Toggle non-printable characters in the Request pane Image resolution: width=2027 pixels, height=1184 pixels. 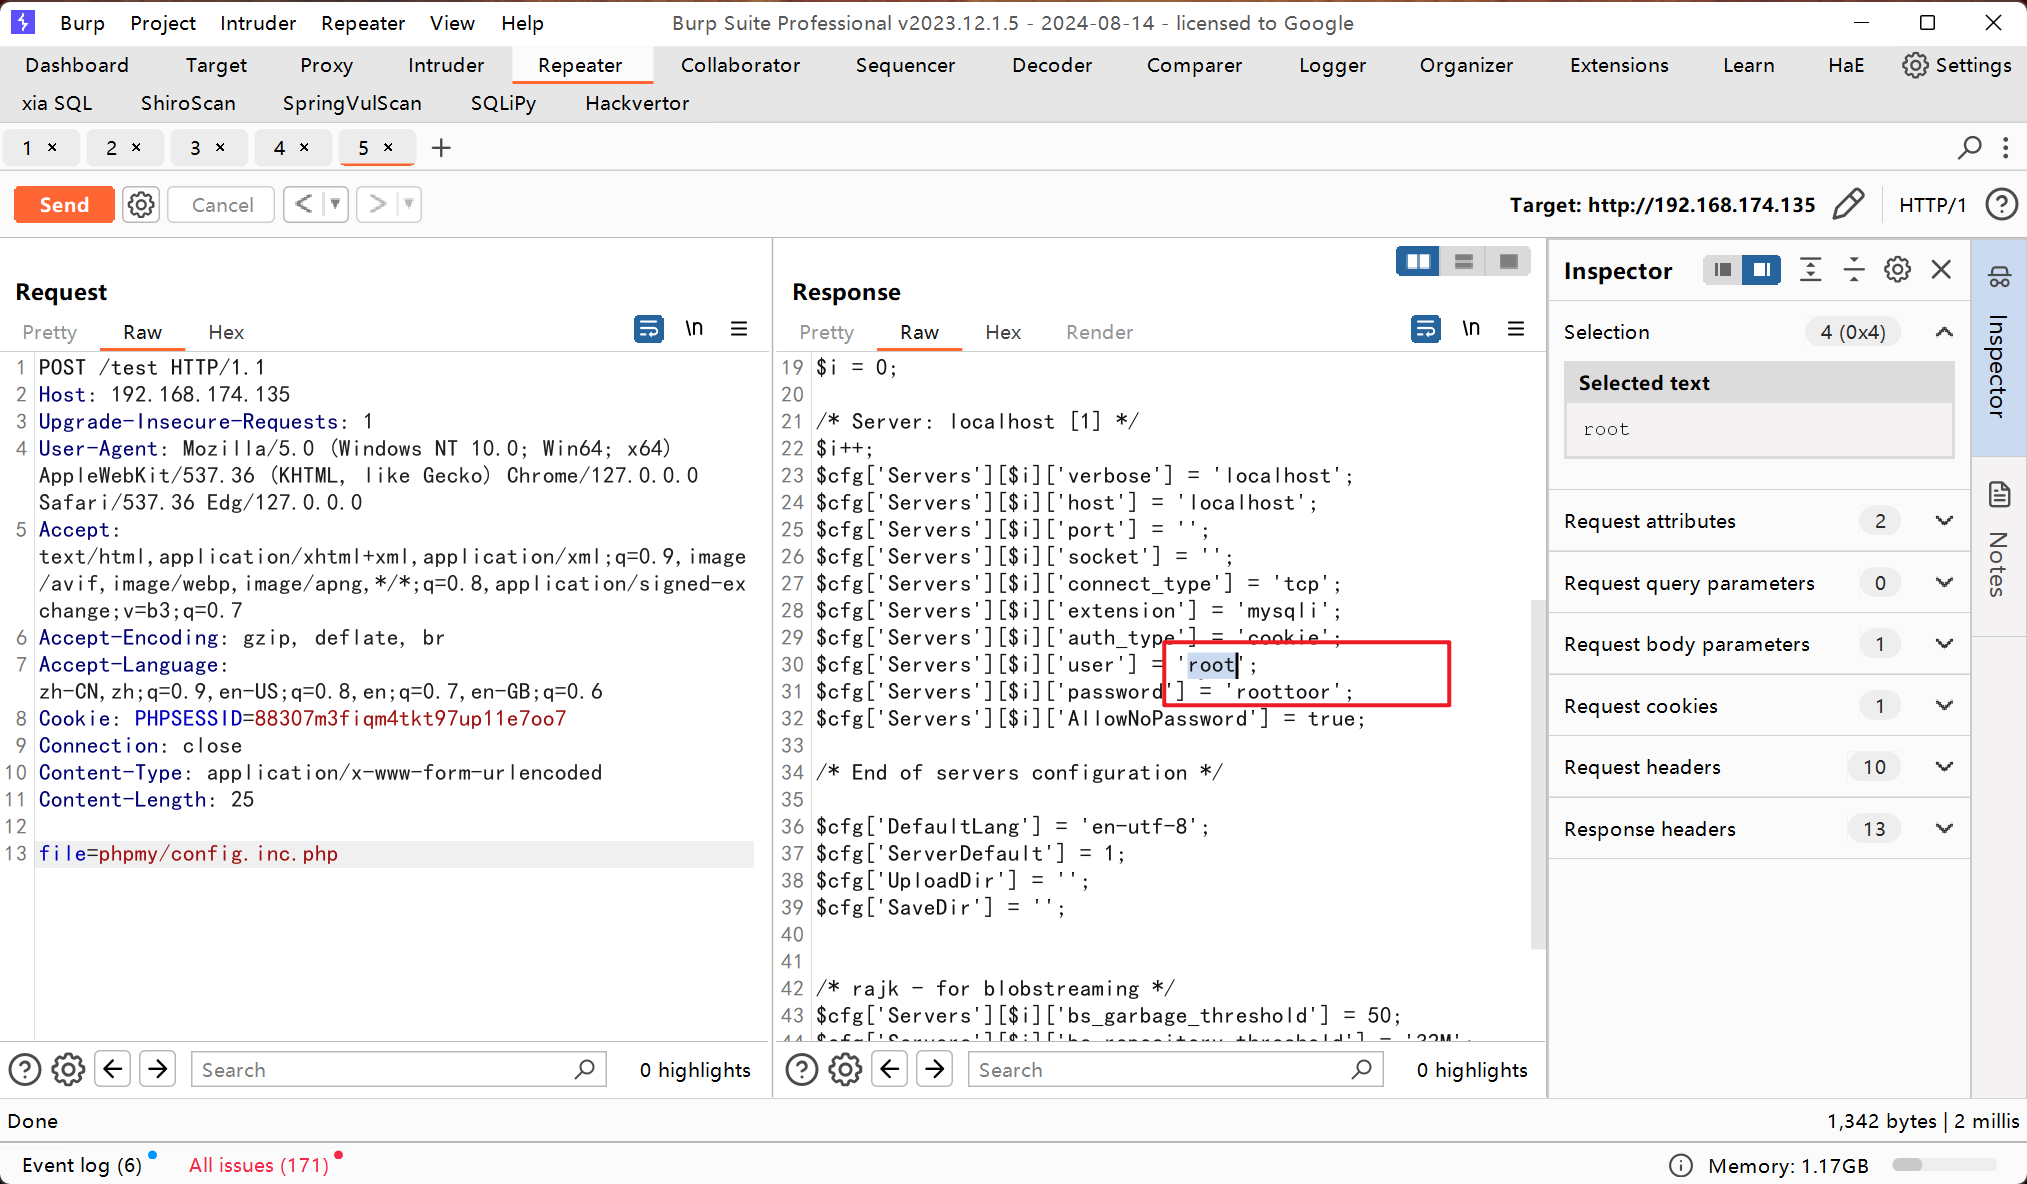click(694, 328)
